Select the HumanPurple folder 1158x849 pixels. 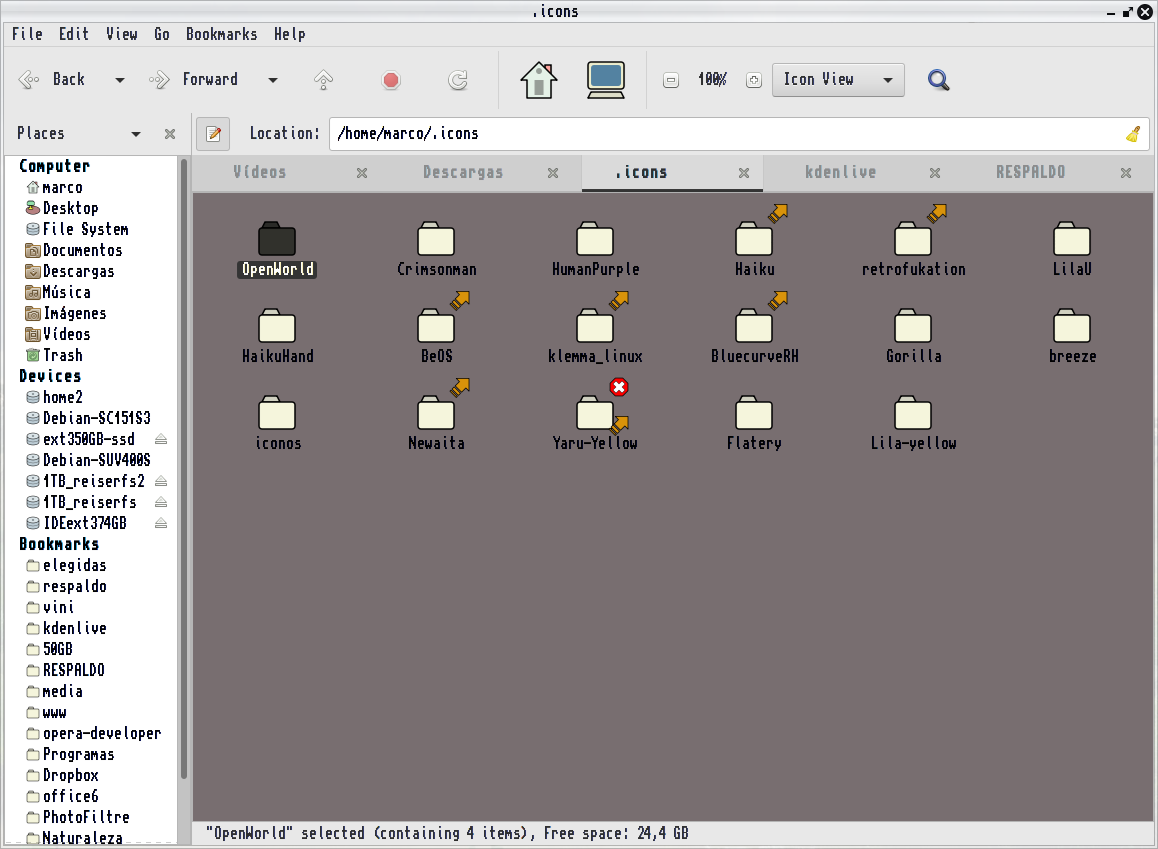pyautogui.click(x=595, y=250)
